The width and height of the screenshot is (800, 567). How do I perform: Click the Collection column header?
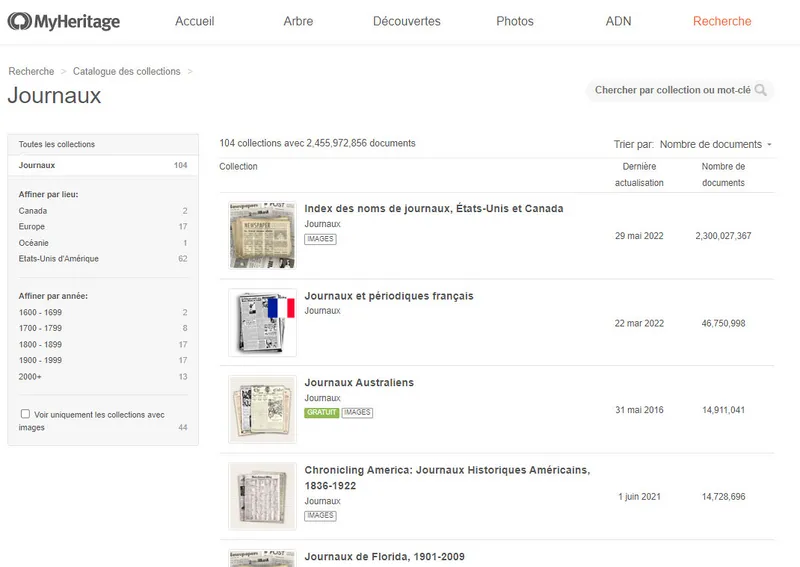tap(238, 166)
